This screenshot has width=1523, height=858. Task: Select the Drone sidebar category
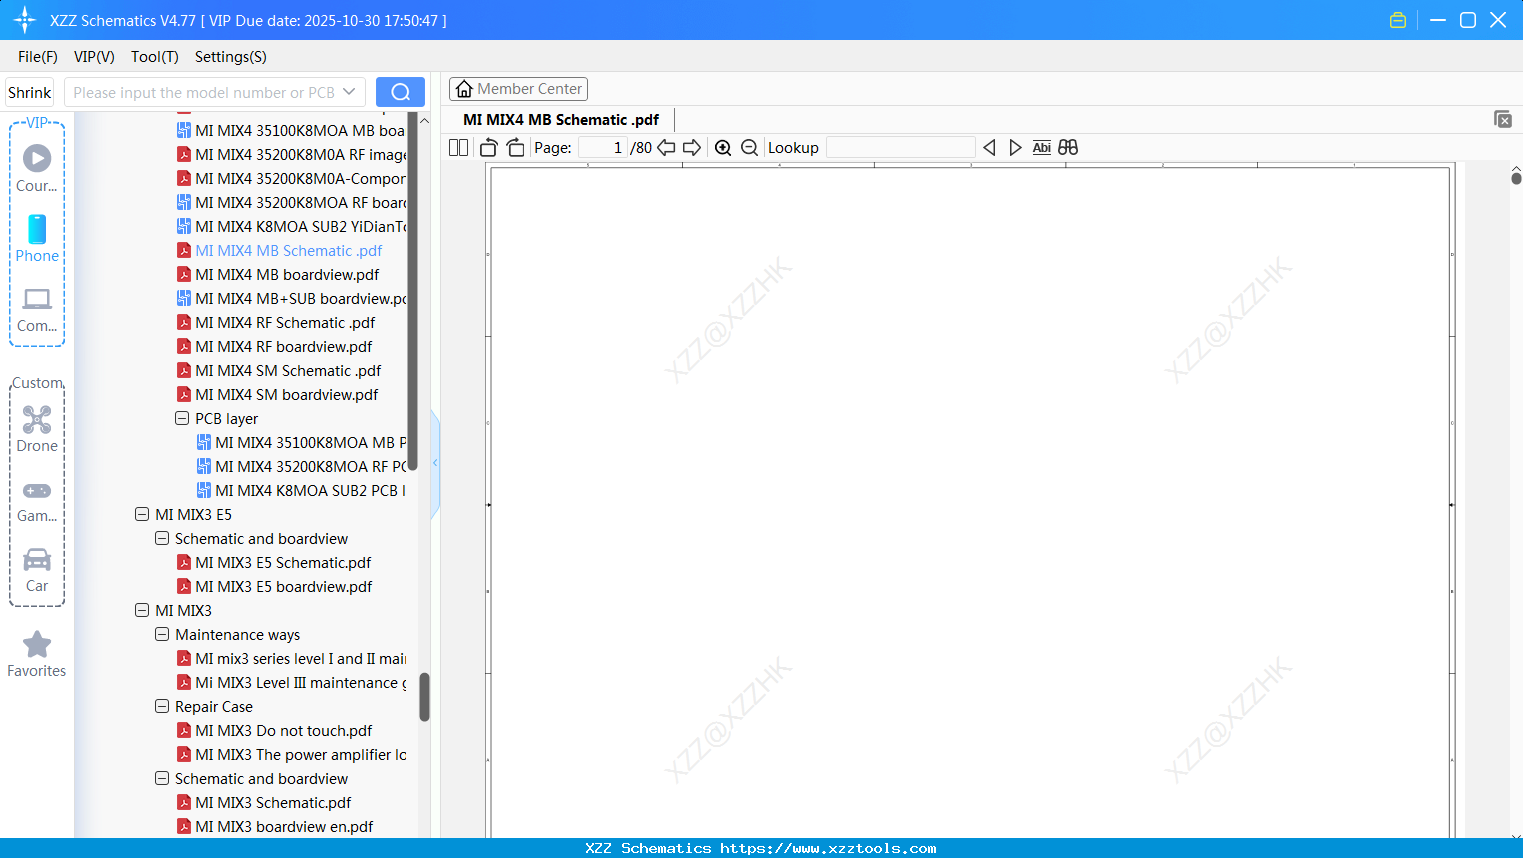point(37,429)
